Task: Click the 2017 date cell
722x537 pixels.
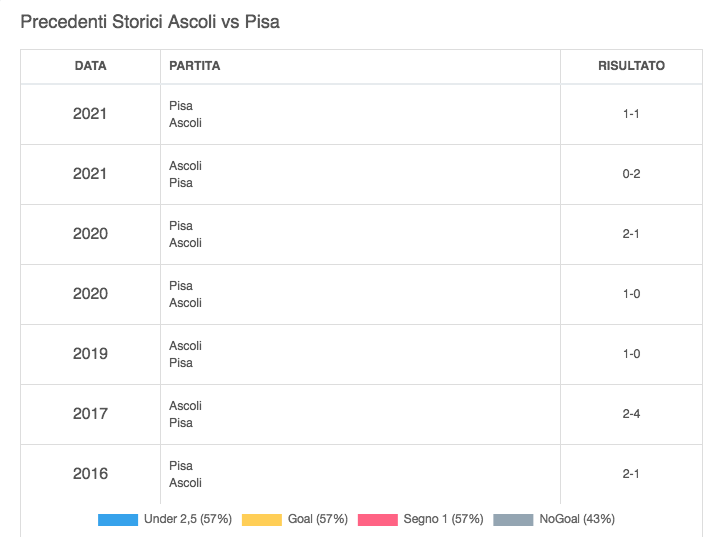Action: (x=90, y=414)
